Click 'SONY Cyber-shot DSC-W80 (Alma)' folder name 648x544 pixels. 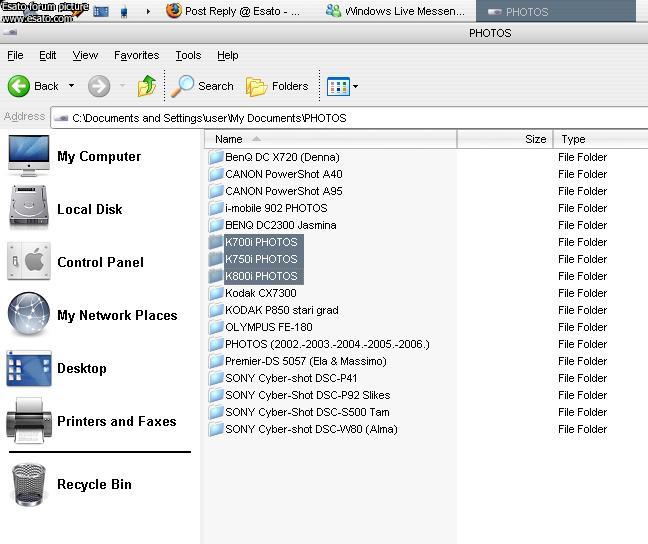(311, 429)
